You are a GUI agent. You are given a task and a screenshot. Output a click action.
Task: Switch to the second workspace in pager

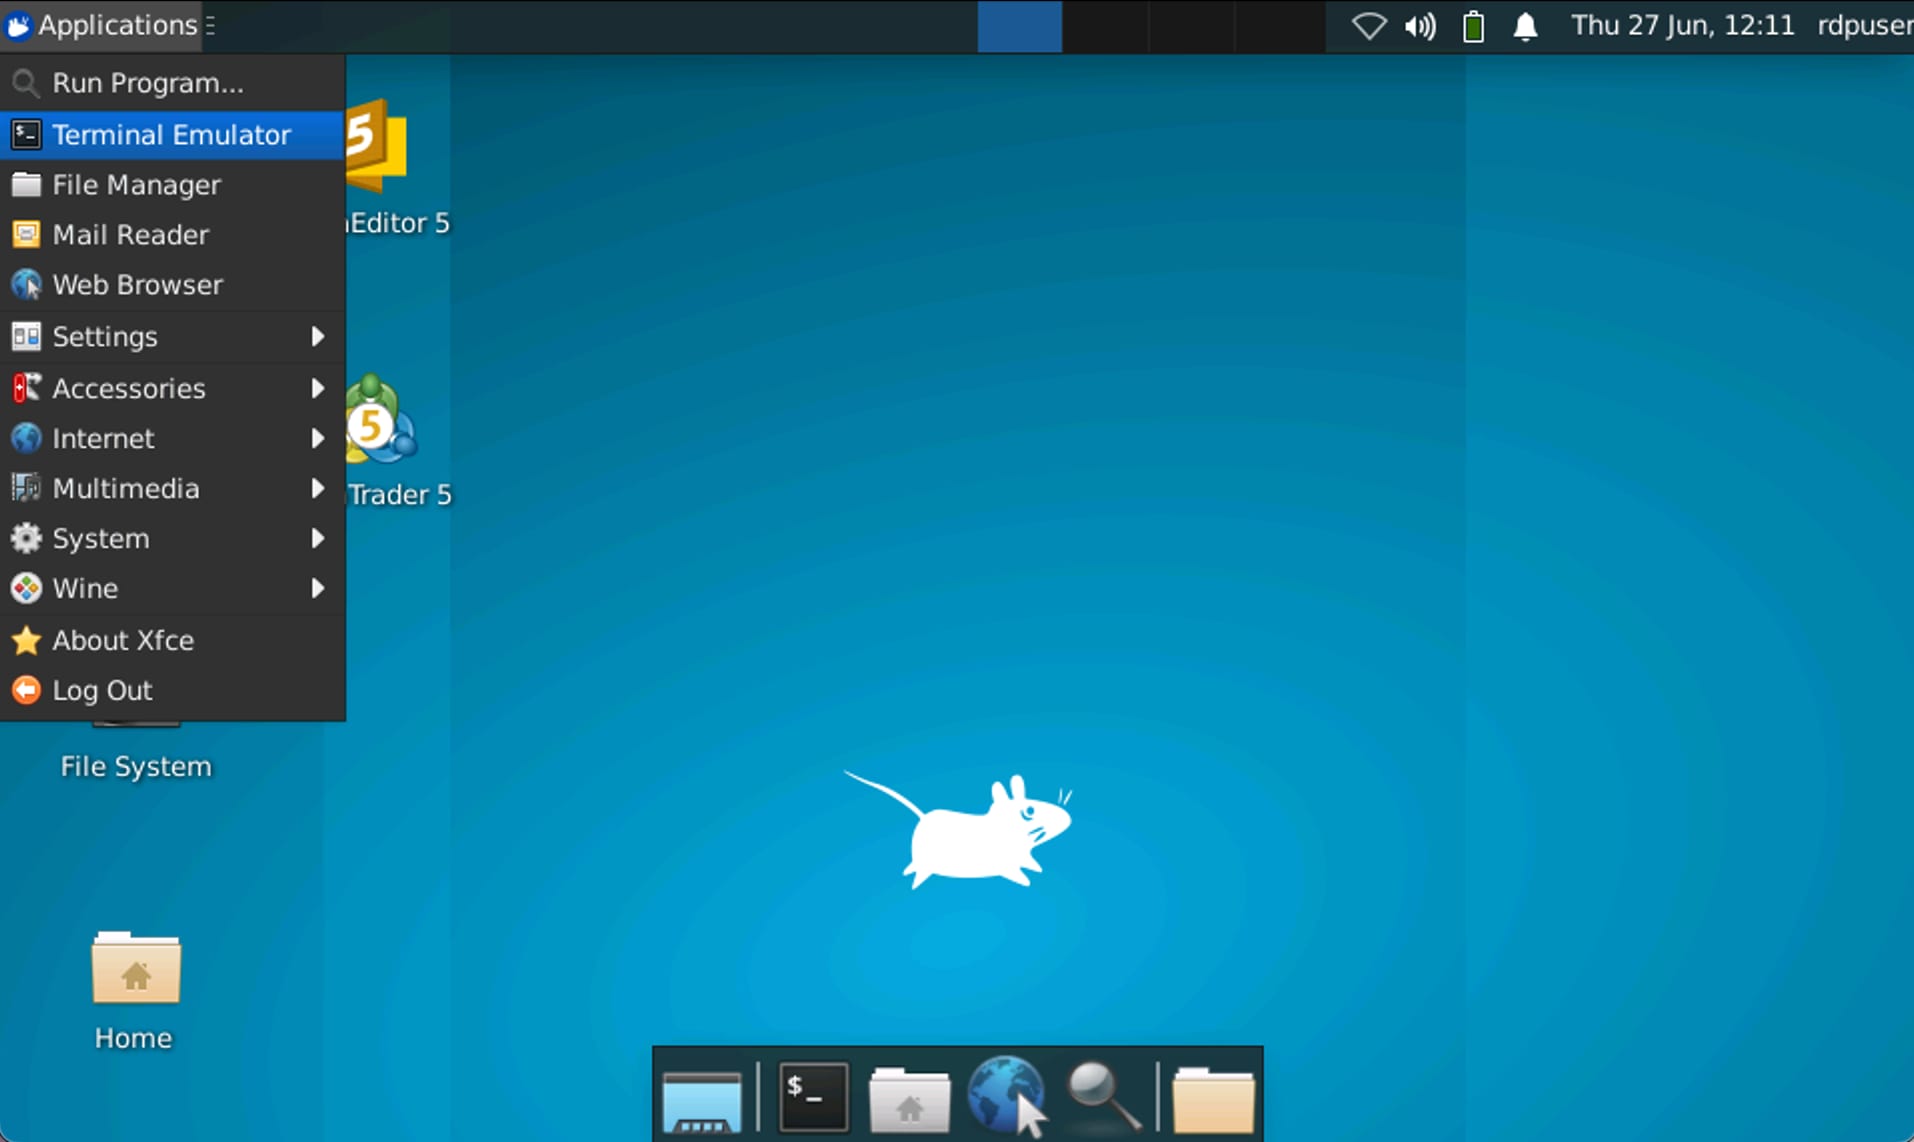(x=1105, y=26)
